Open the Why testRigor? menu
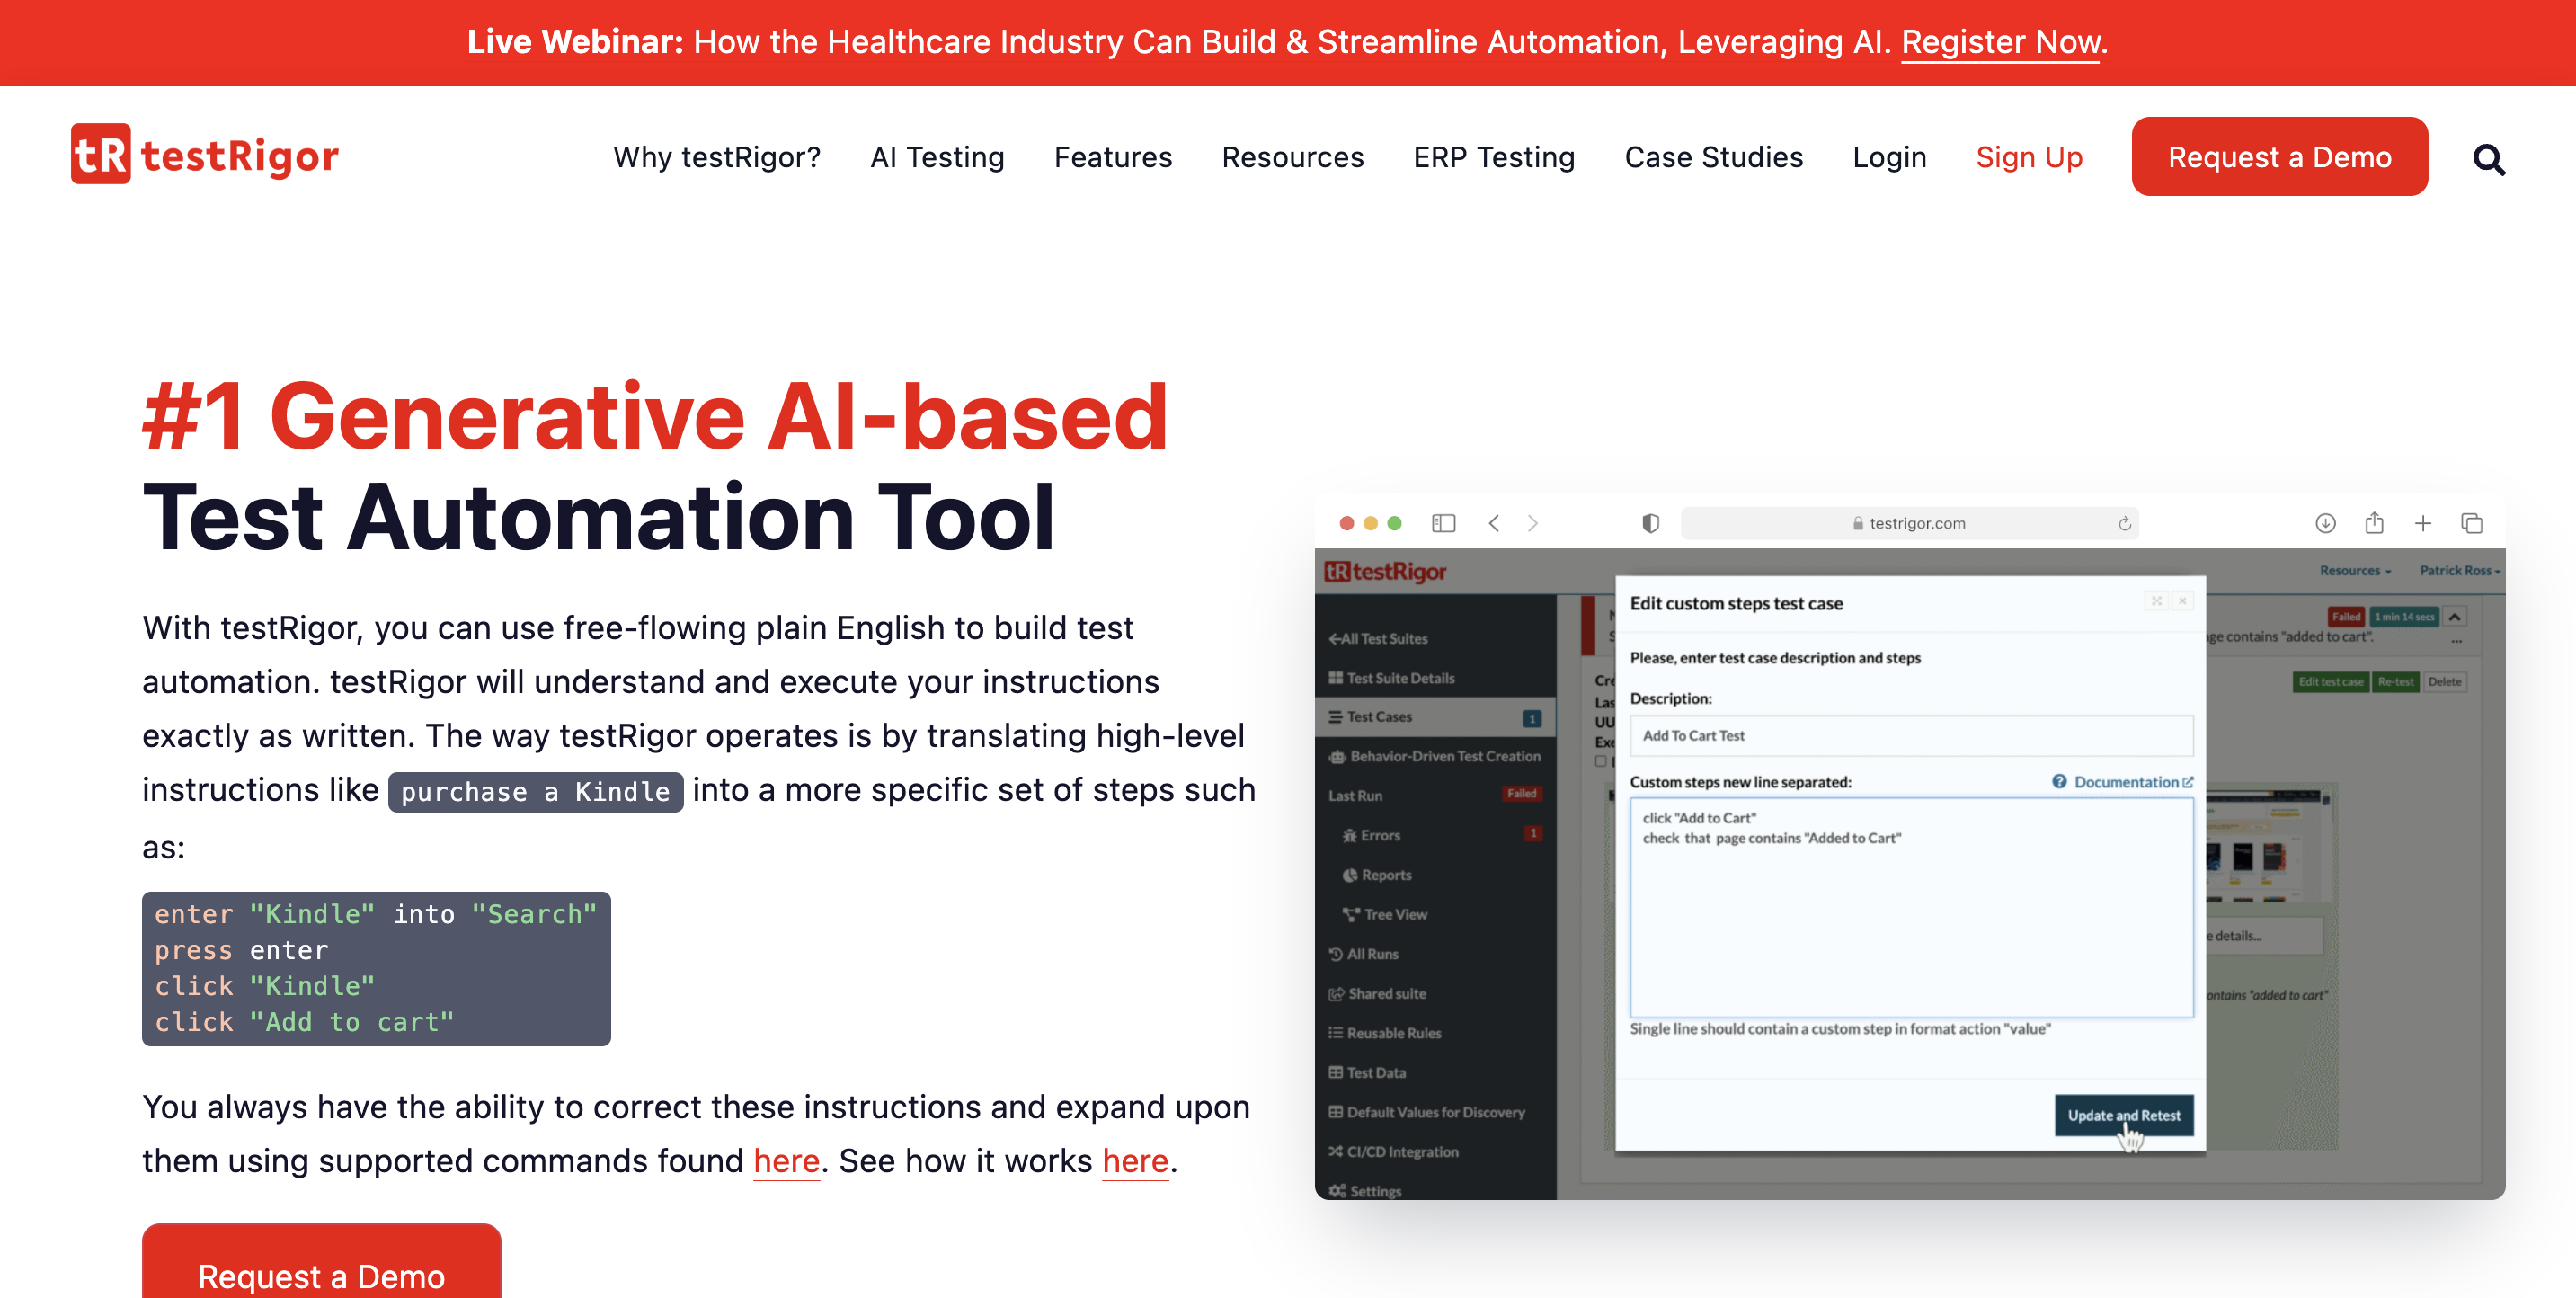 [x=716, y=157]
